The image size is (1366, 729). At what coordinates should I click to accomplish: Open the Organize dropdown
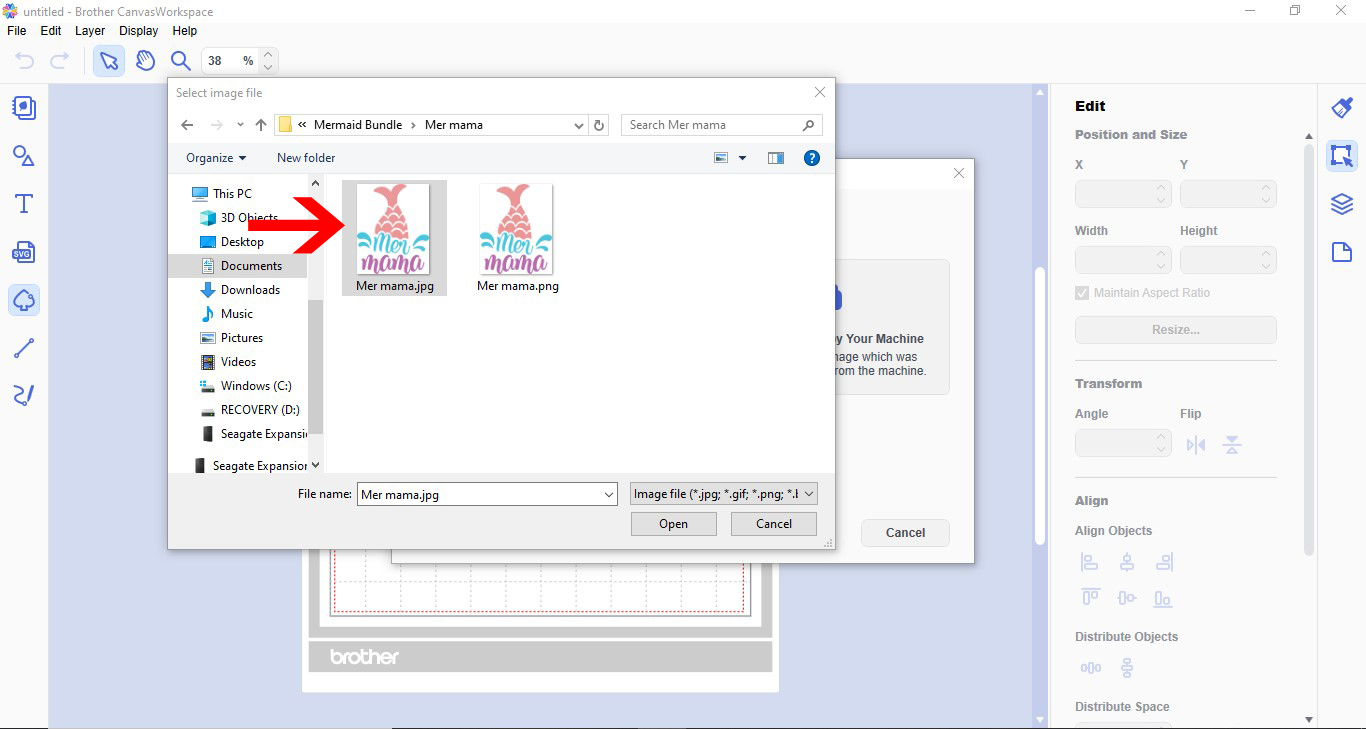click(x=216, y=158)
